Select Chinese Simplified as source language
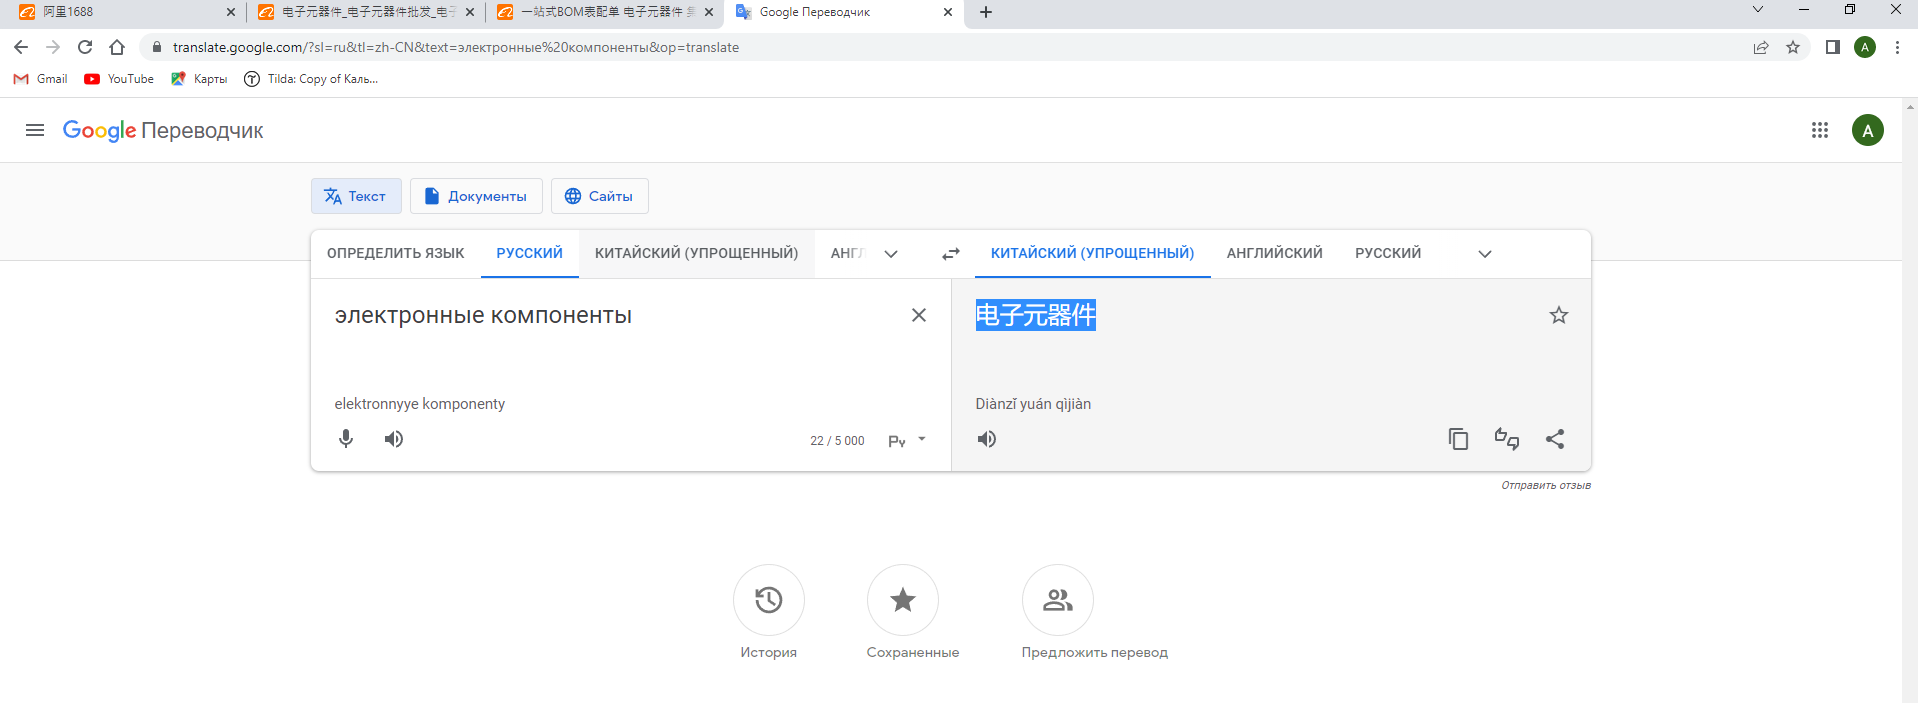This screenshot has width=1918, height=703. [696, 253]
